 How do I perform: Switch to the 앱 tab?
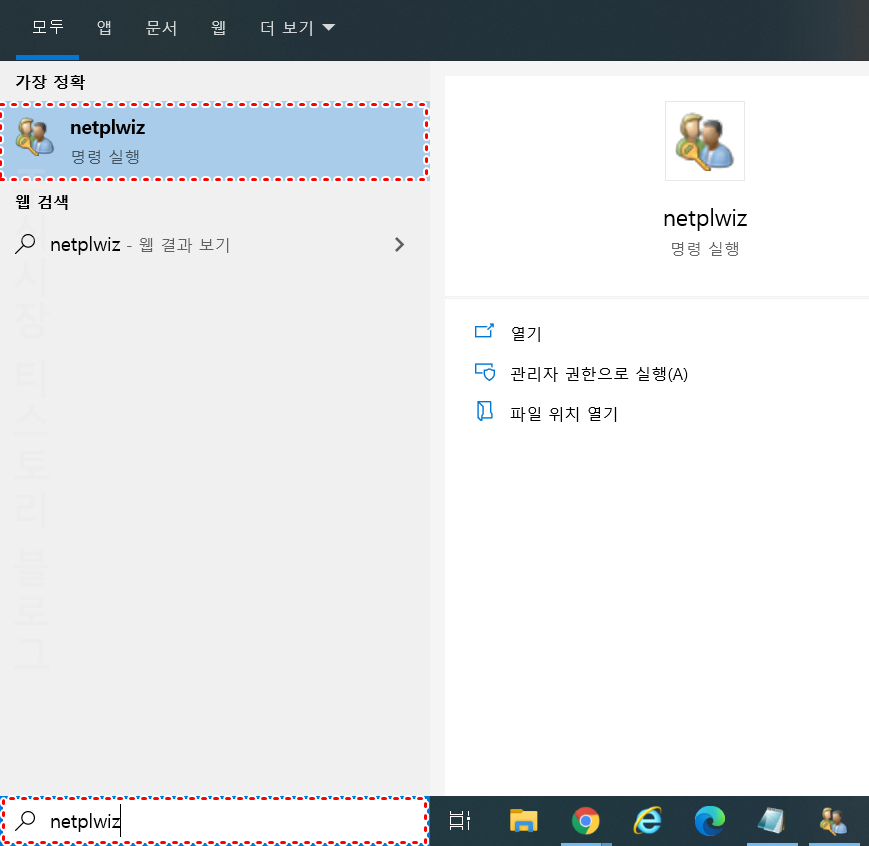pyautogui.click(x=104, y=27)
